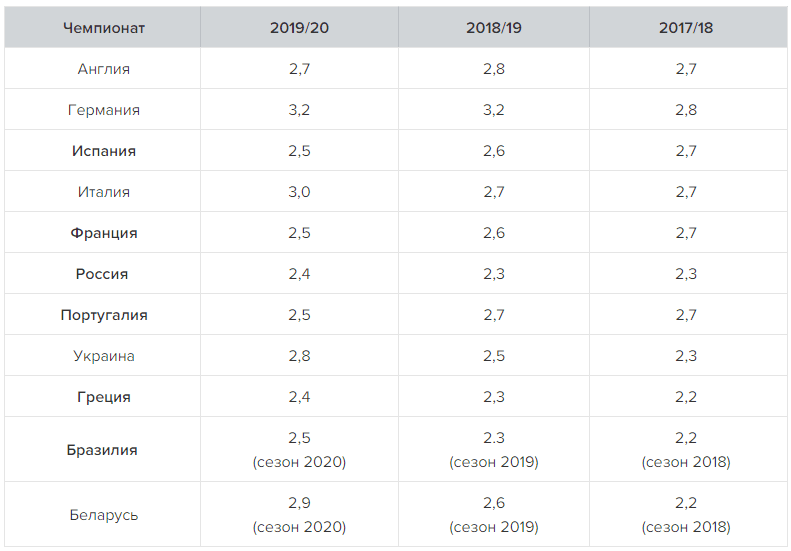Image resolution: width=791 pixels, height=551 pixels.
Task: Select Беларусь 2019/20 cell showing 2,9
Action: [x=299, y=504]
